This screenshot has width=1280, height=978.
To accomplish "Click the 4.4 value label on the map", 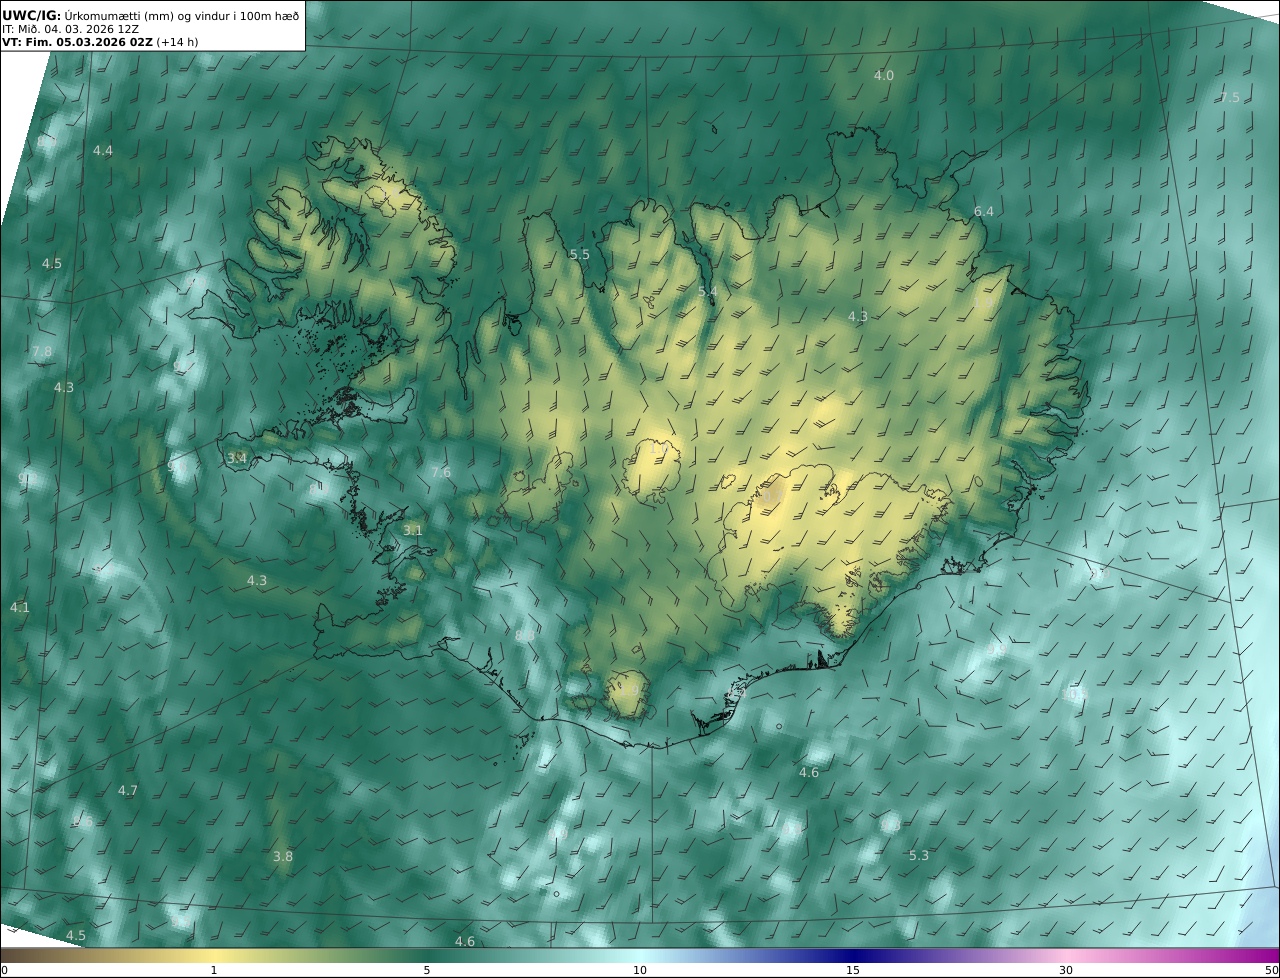I will [103, 150].
